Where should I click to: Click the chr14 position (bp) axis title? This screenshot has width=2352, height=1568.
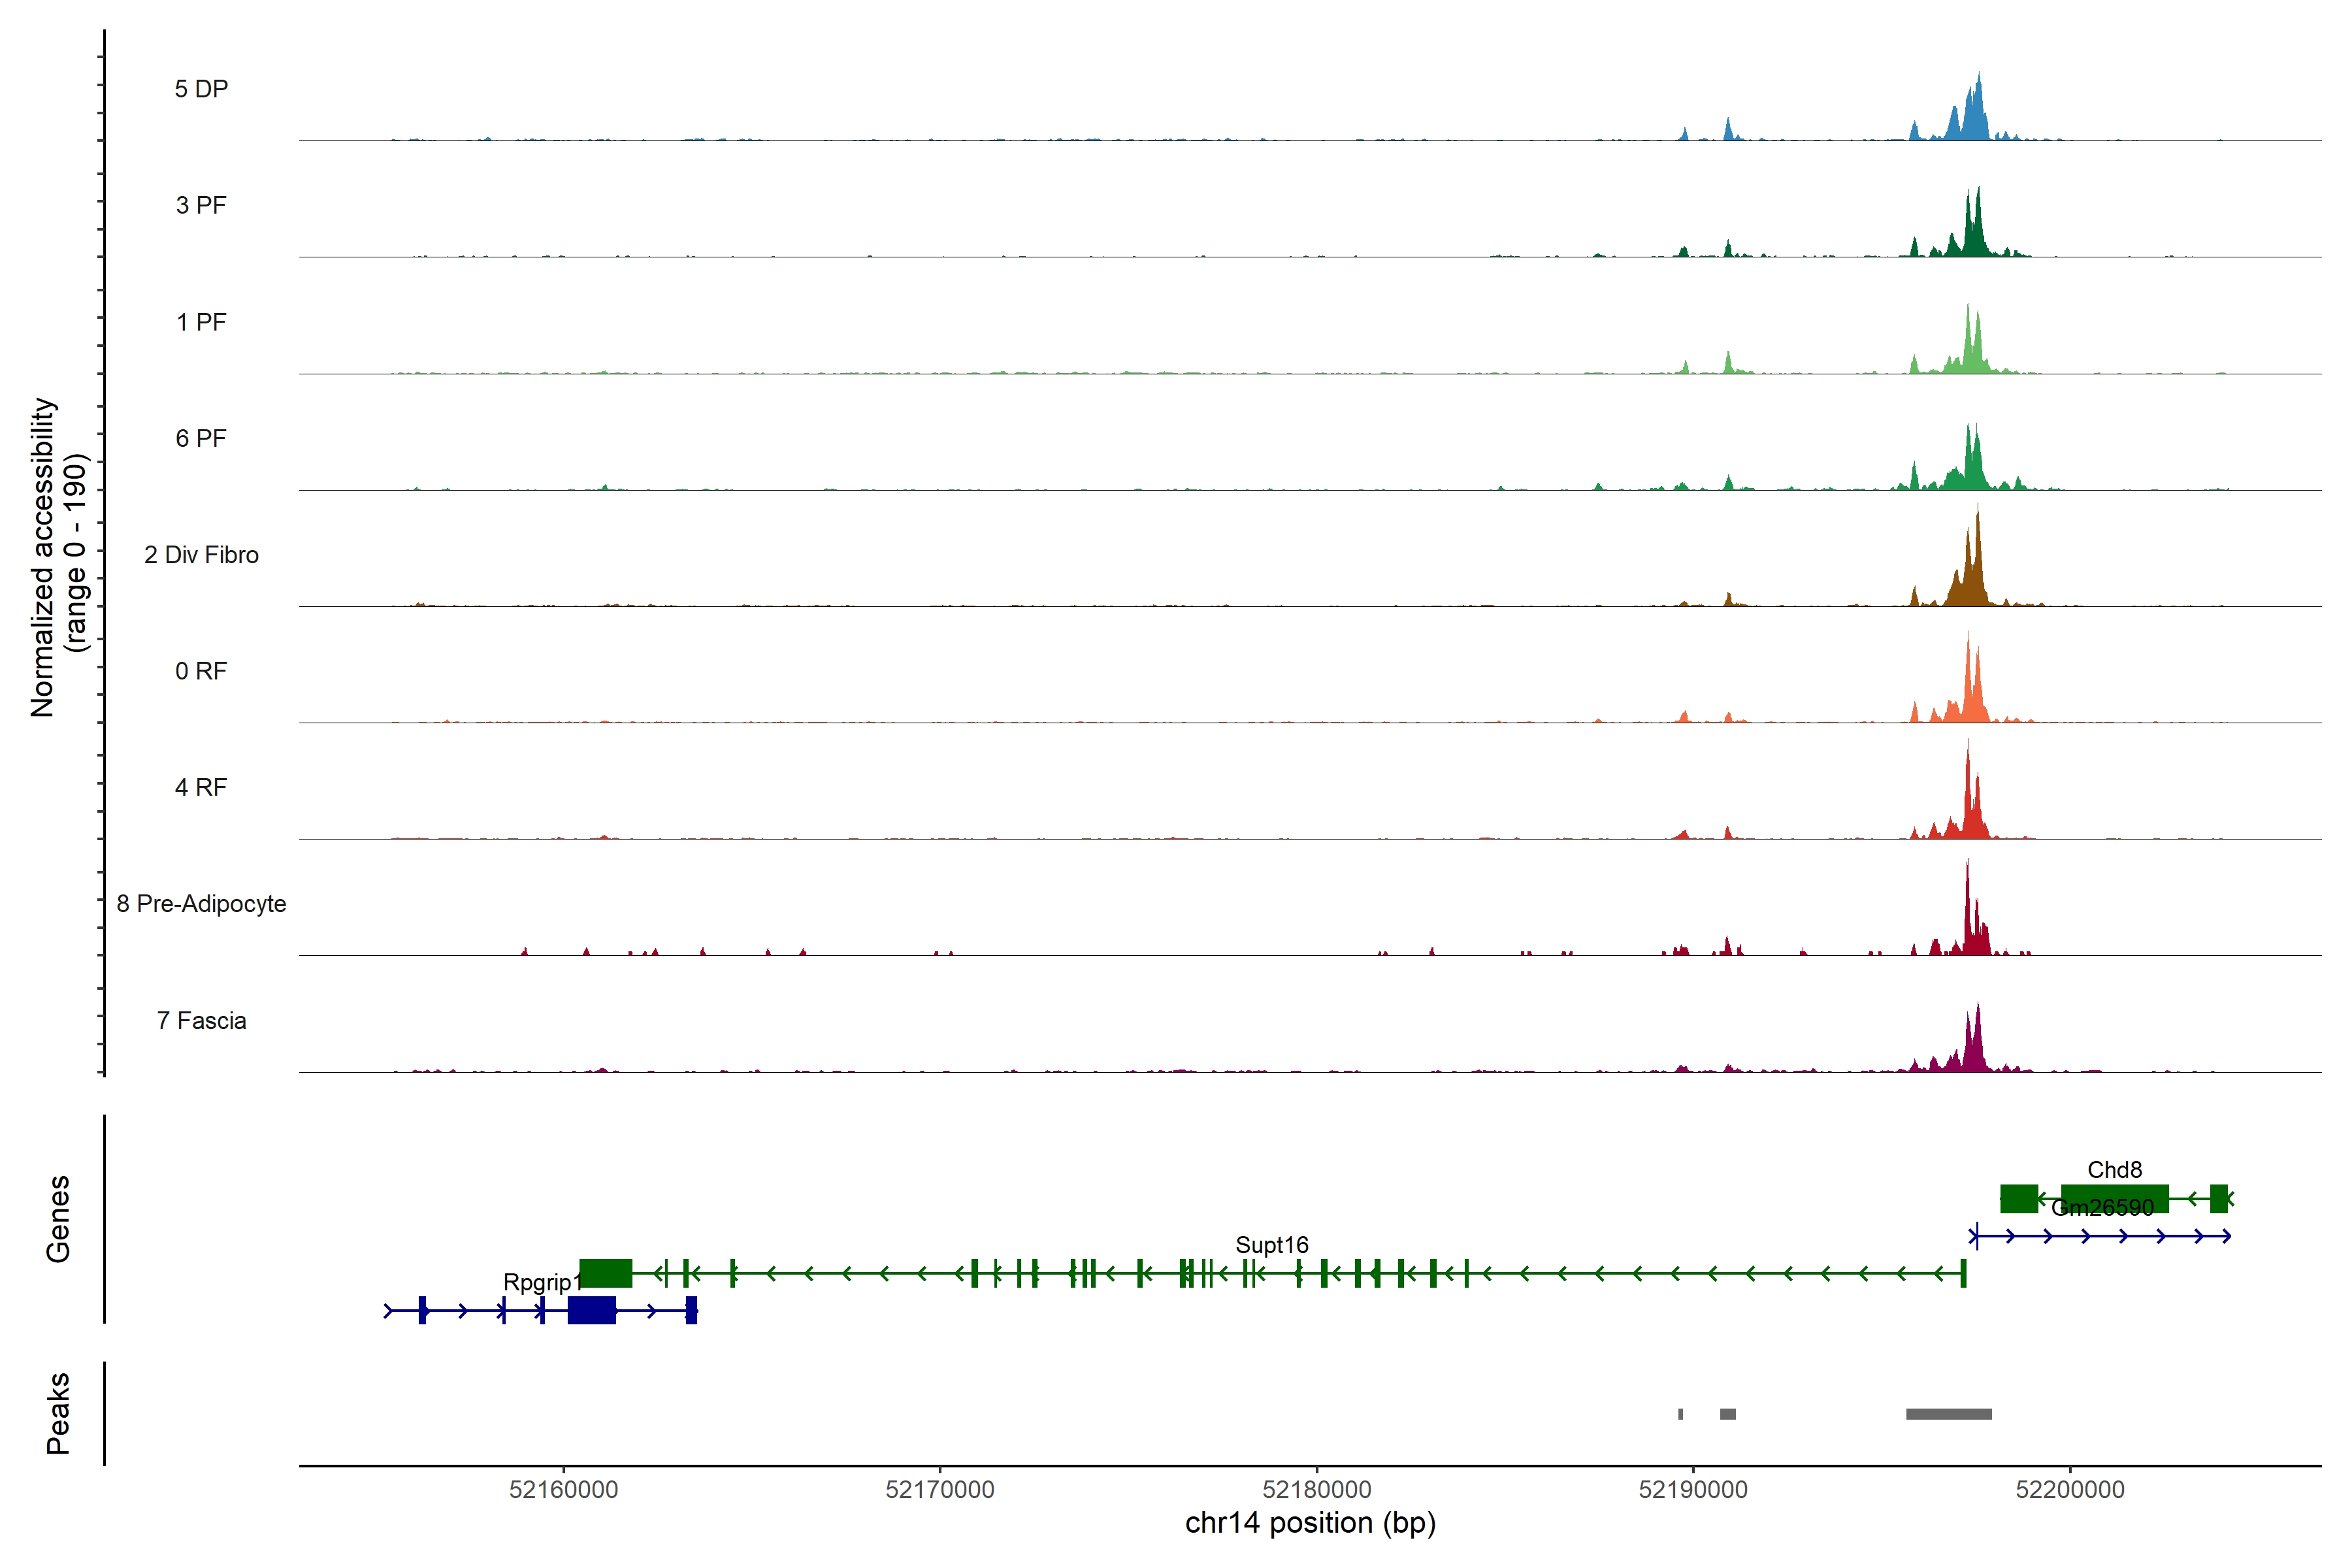pyautogui.click(x=1310, y=1523)
